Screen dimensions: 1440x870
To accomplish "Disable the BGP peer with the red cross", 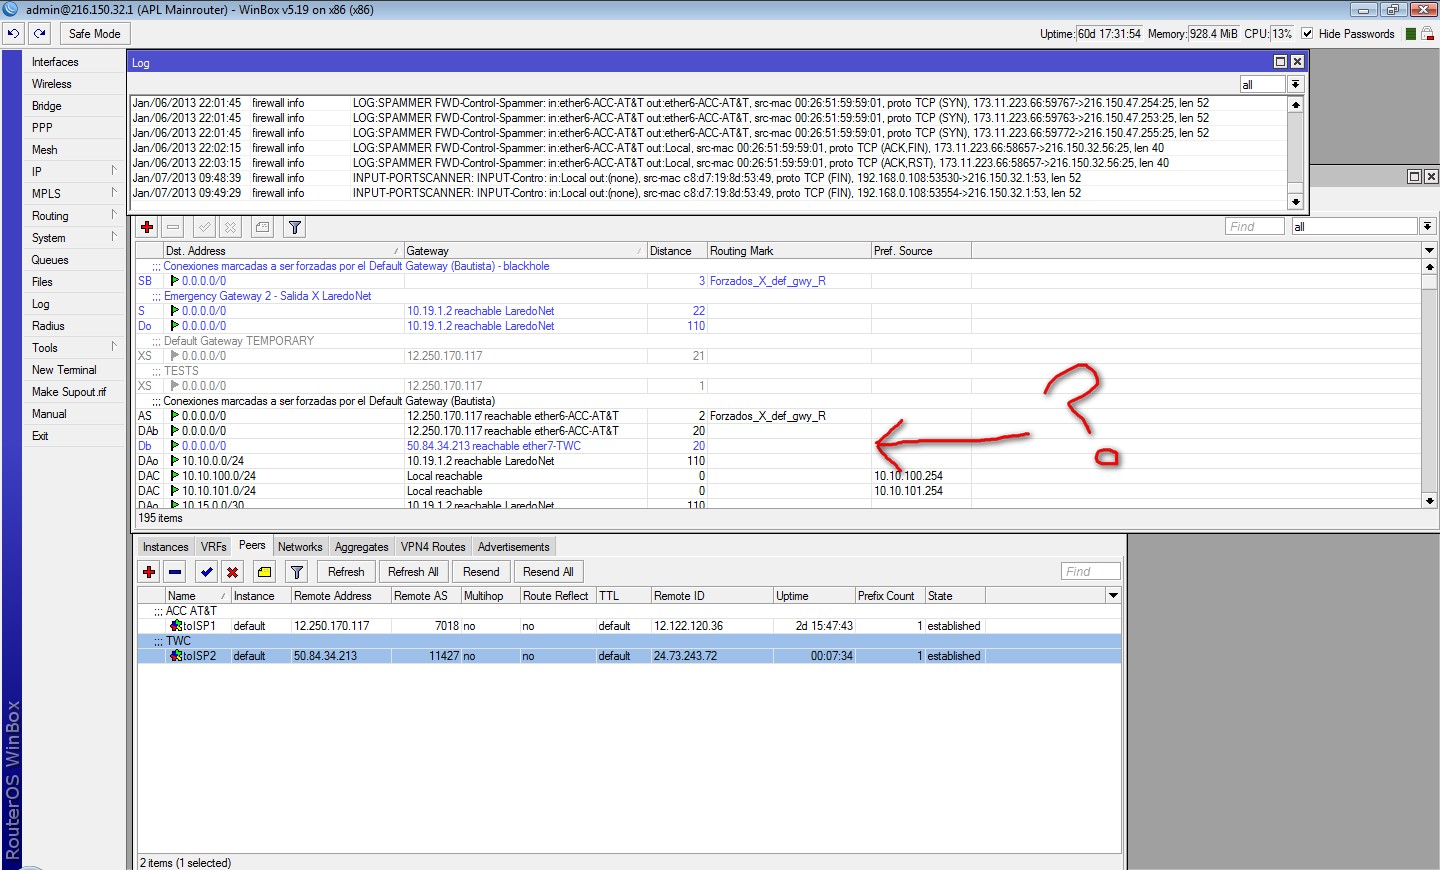I will [x=232, y=572].
